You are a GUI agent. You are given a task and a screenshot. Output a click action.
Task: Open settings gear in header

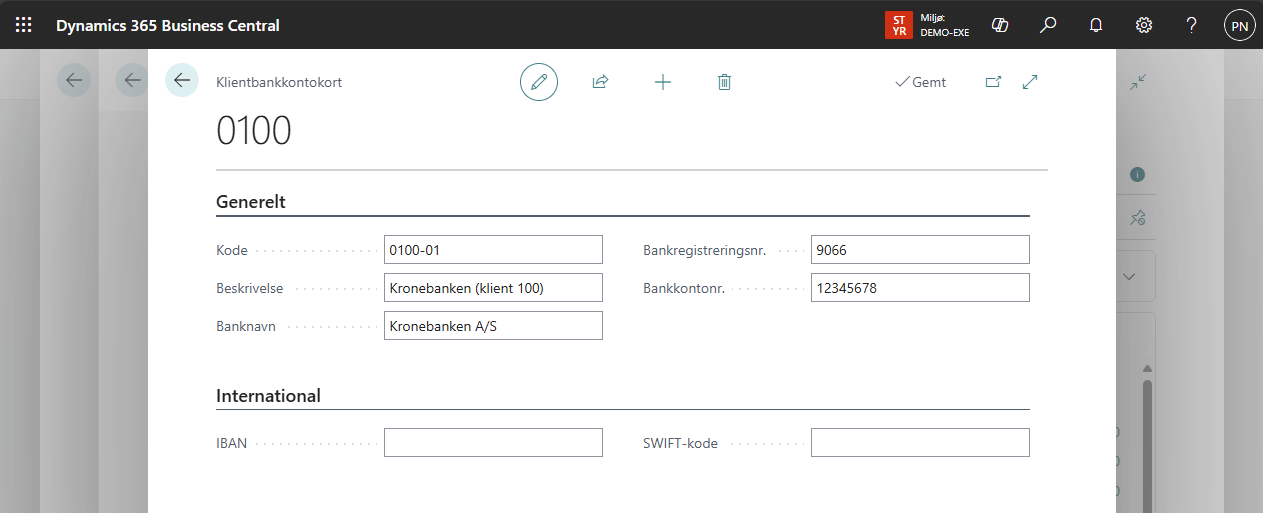click(x=1144, y=25)
